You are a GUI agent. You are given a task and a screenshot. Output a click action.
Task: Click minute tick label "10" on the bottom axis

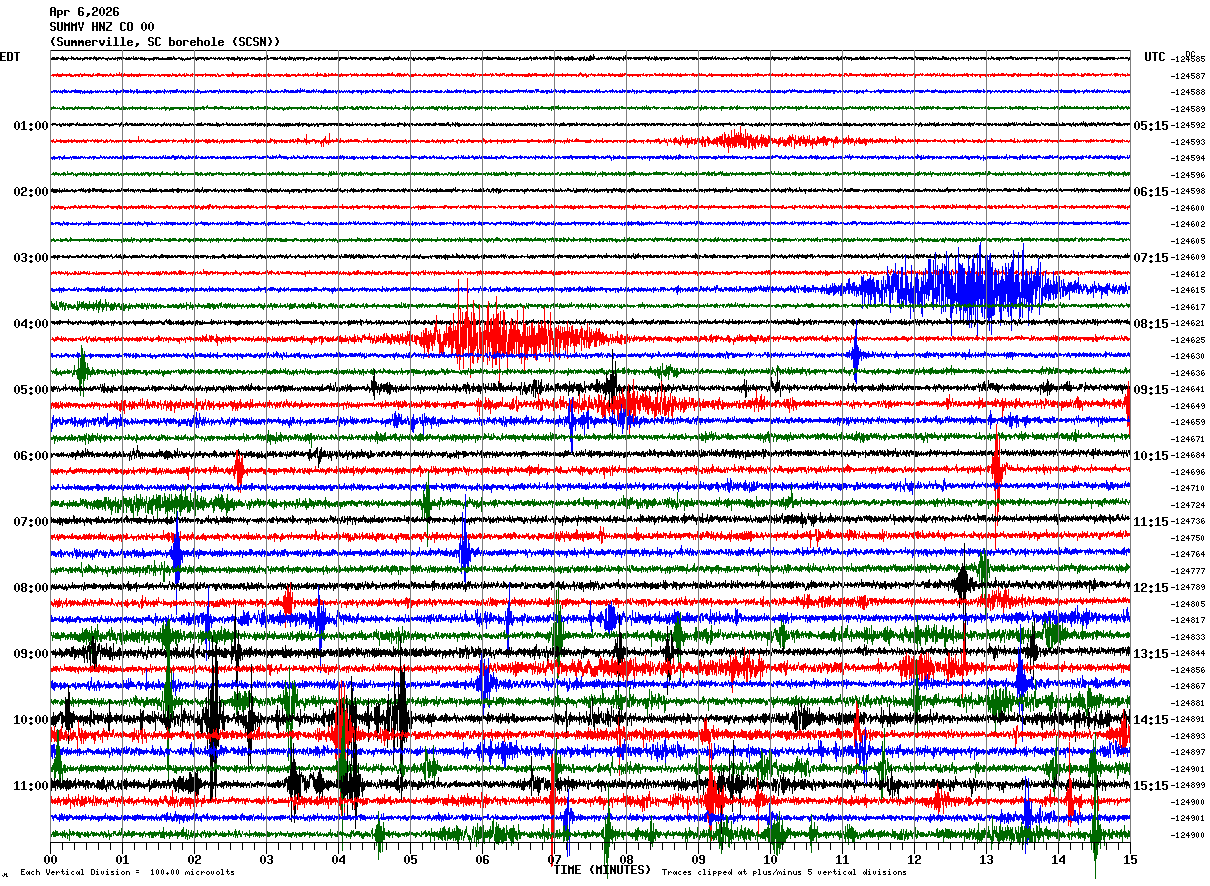tap(770, 859)
